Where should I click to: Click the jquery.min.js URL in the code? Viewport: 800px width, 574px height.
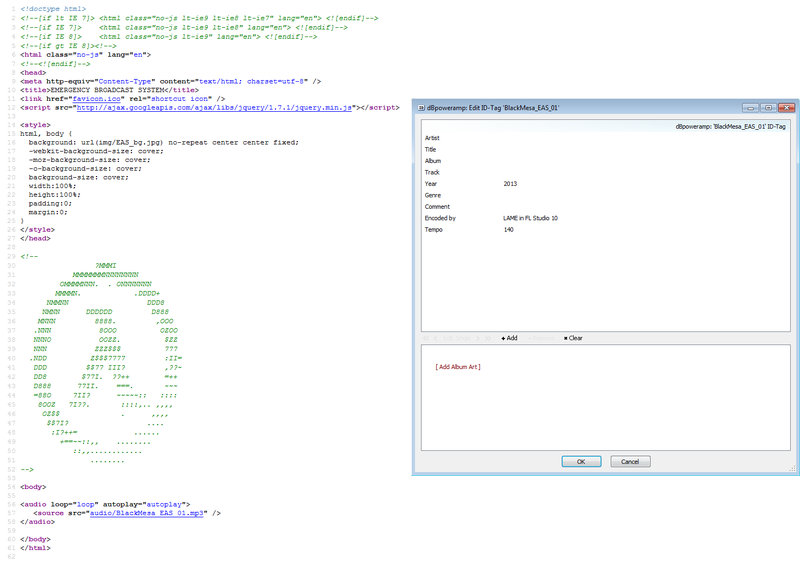[x=214, y=108]
